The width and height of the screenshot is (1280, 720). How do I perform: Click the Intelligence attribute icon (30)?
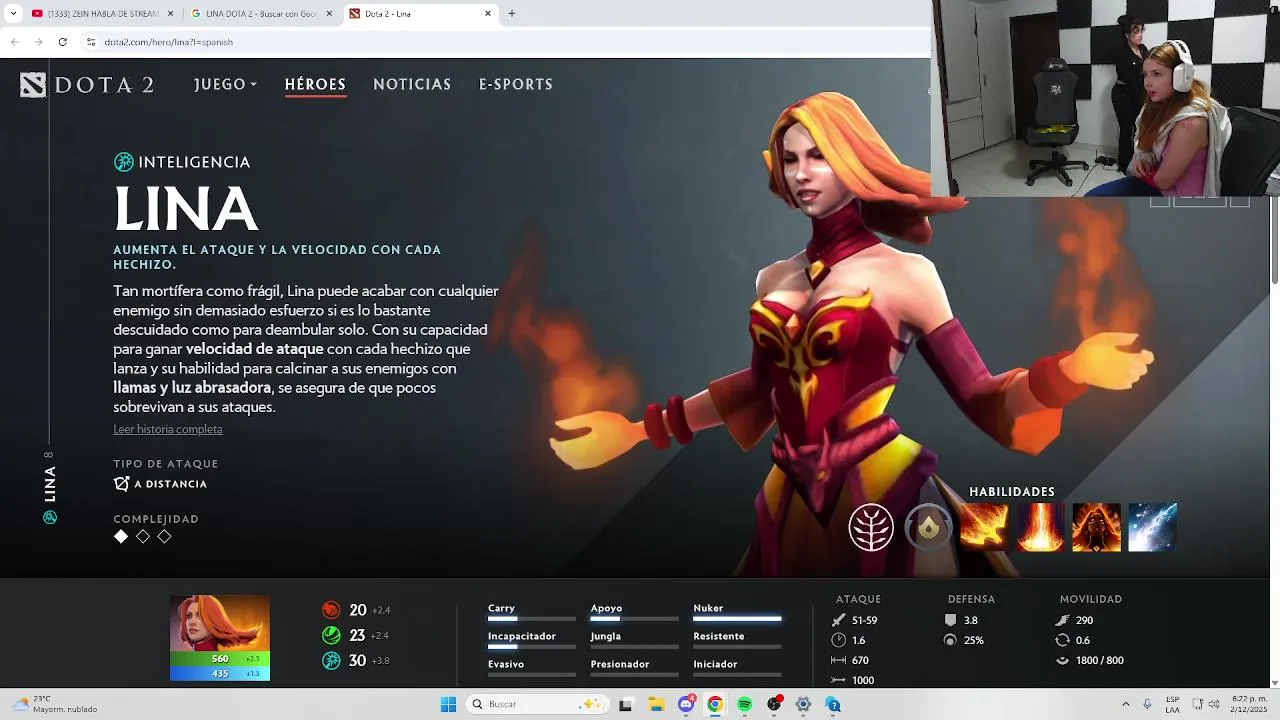331,661
